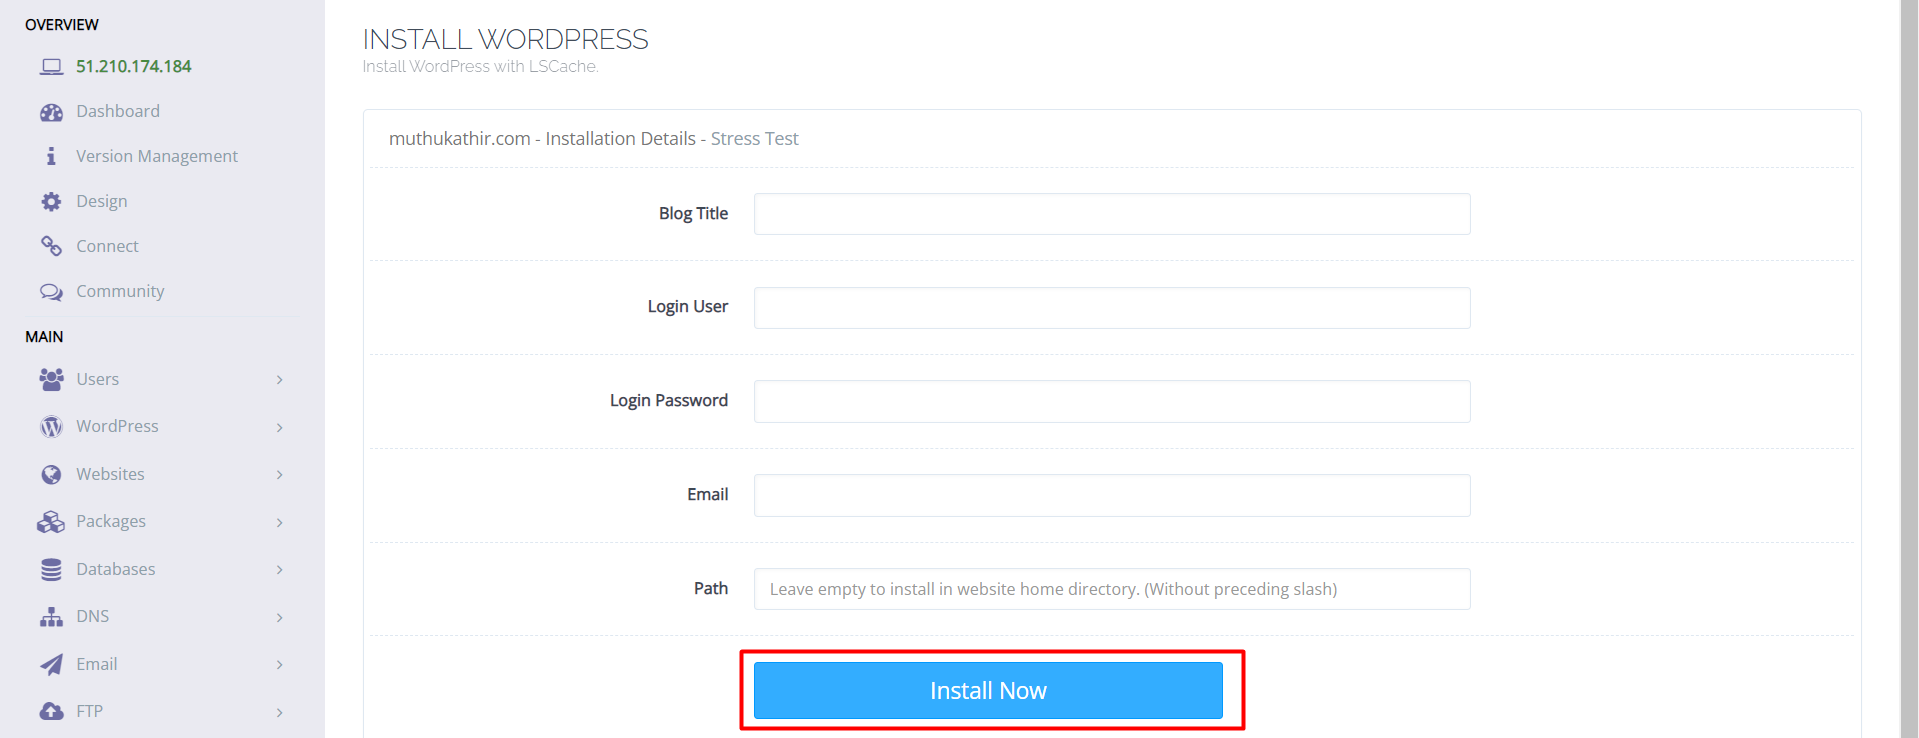Click the DNS sitemap icon
This screenshot has width=1919, height=738.
(x=51, y=617)
